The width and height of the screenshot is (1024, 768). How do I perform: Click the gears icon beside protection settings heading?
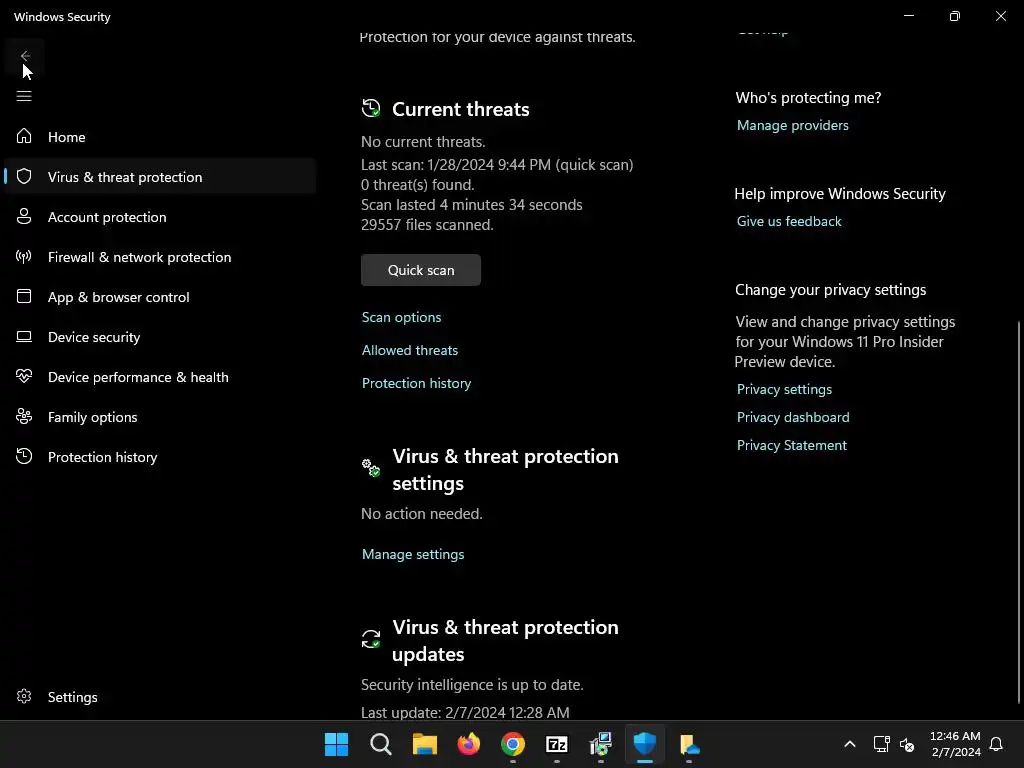click(371, 468)
